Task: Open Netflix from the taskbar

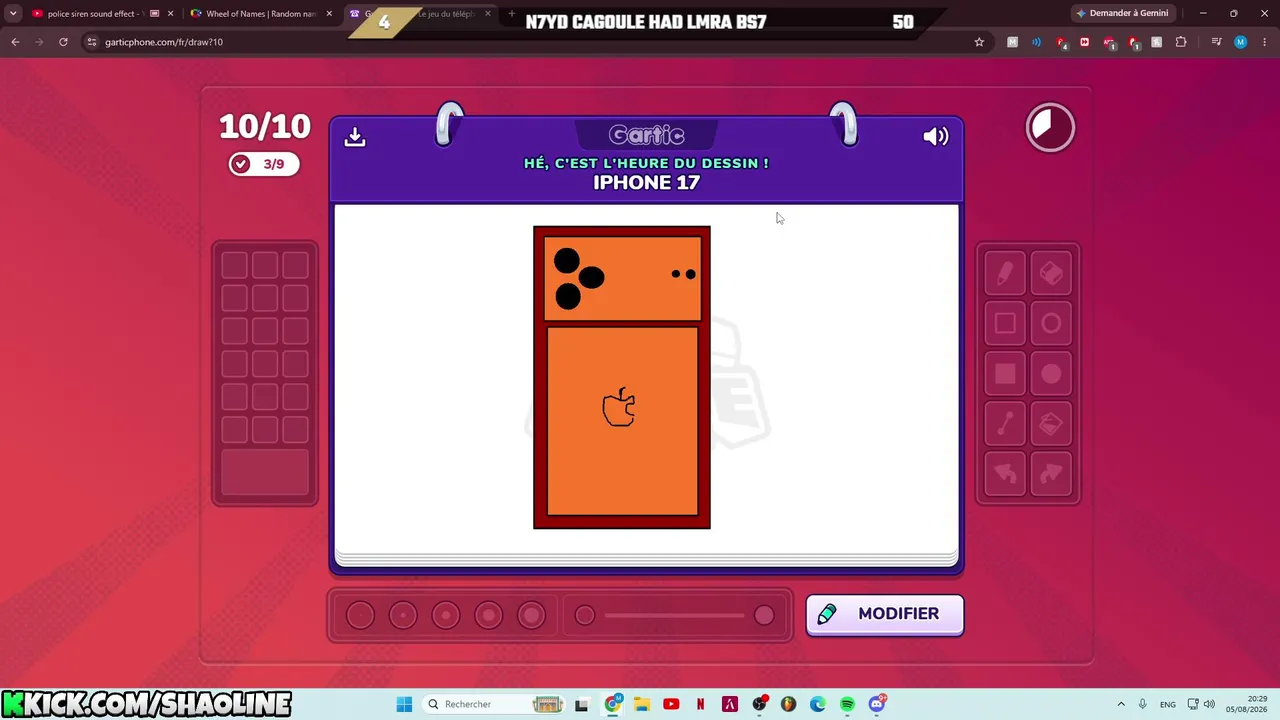Action: 700,704
